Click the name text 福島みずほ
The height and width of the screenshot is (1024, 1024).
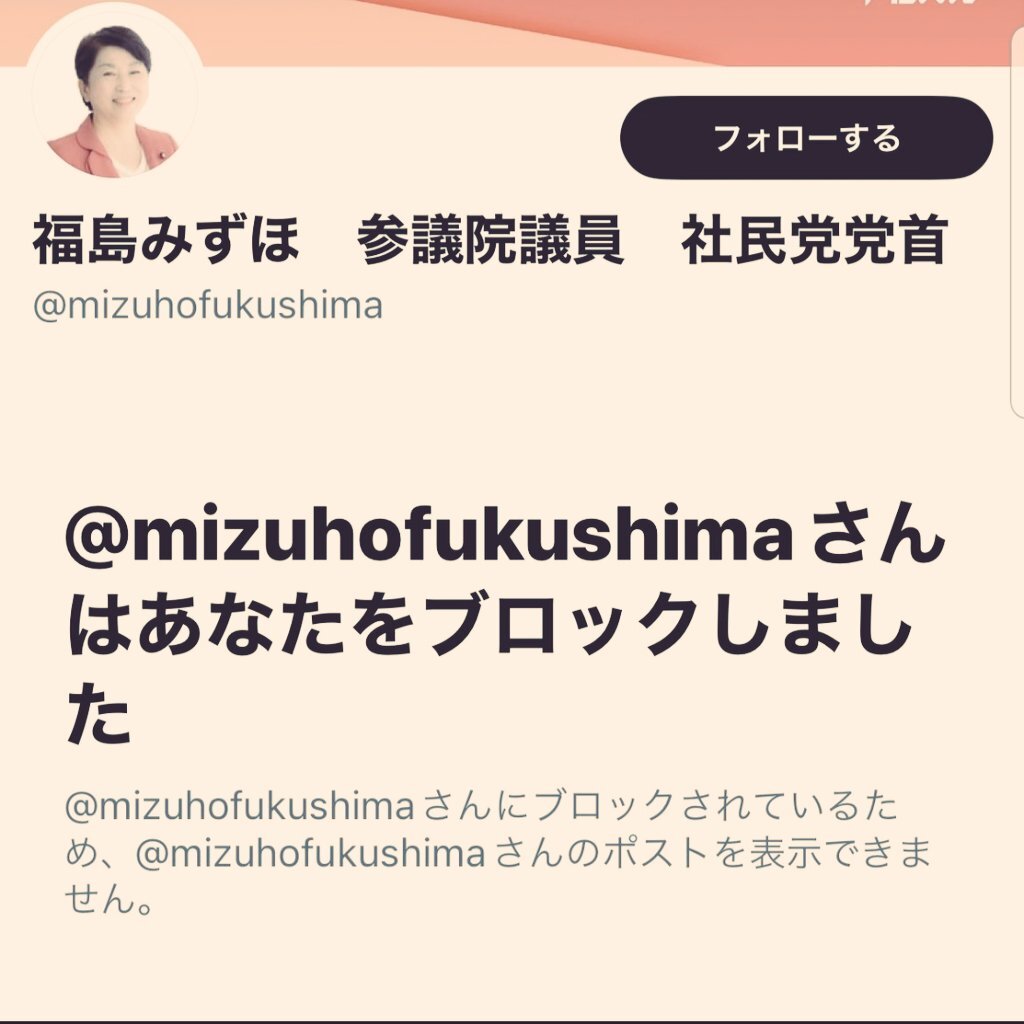[x=165, y=240]
